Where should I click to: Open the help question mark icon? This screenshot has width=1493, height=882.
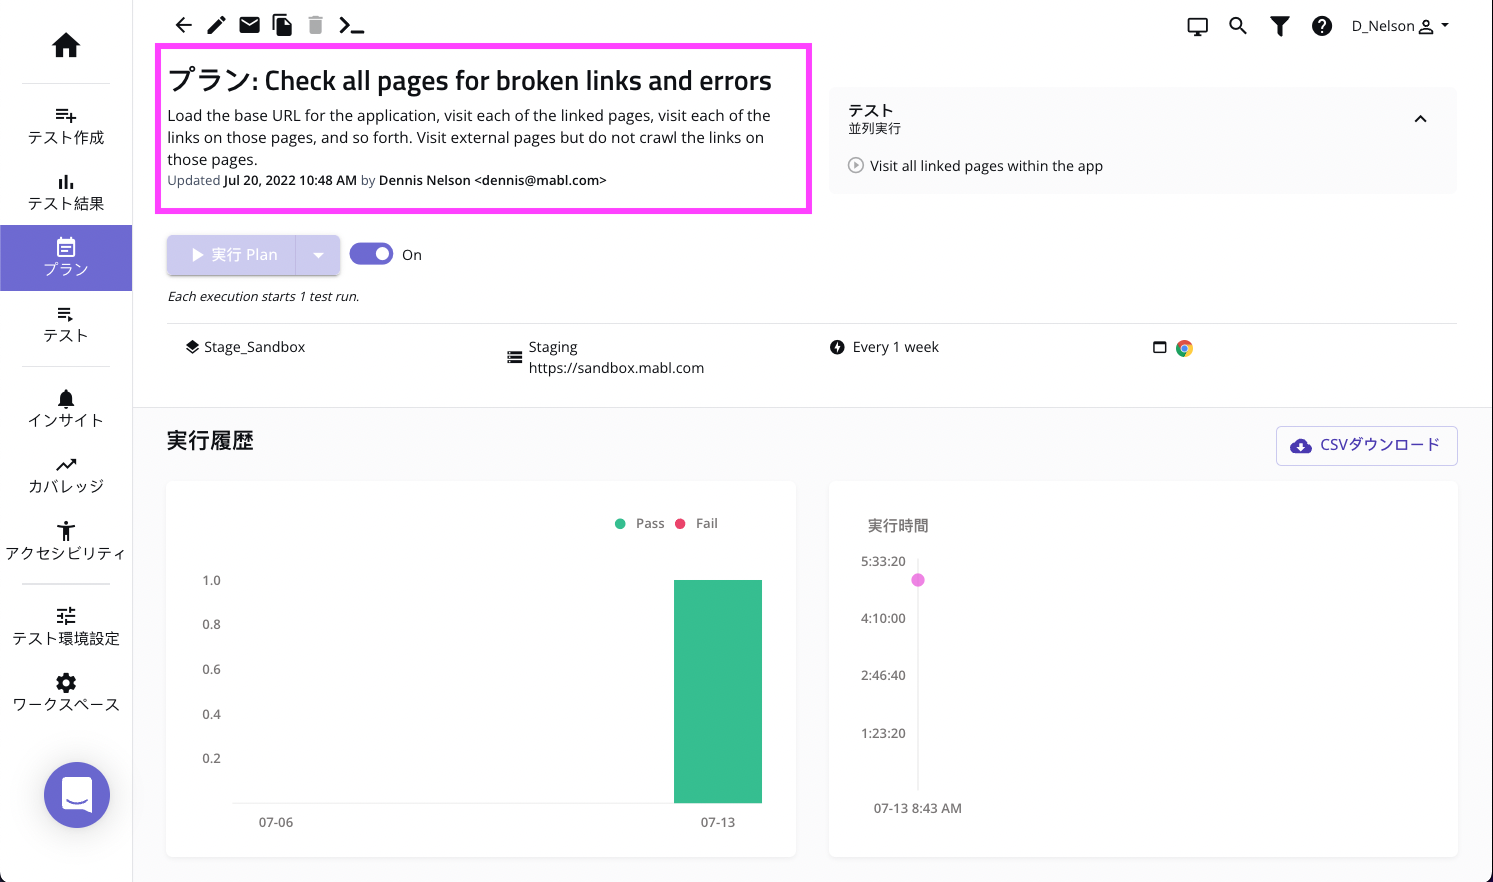pyautogui.click(x=1321, y=26)
